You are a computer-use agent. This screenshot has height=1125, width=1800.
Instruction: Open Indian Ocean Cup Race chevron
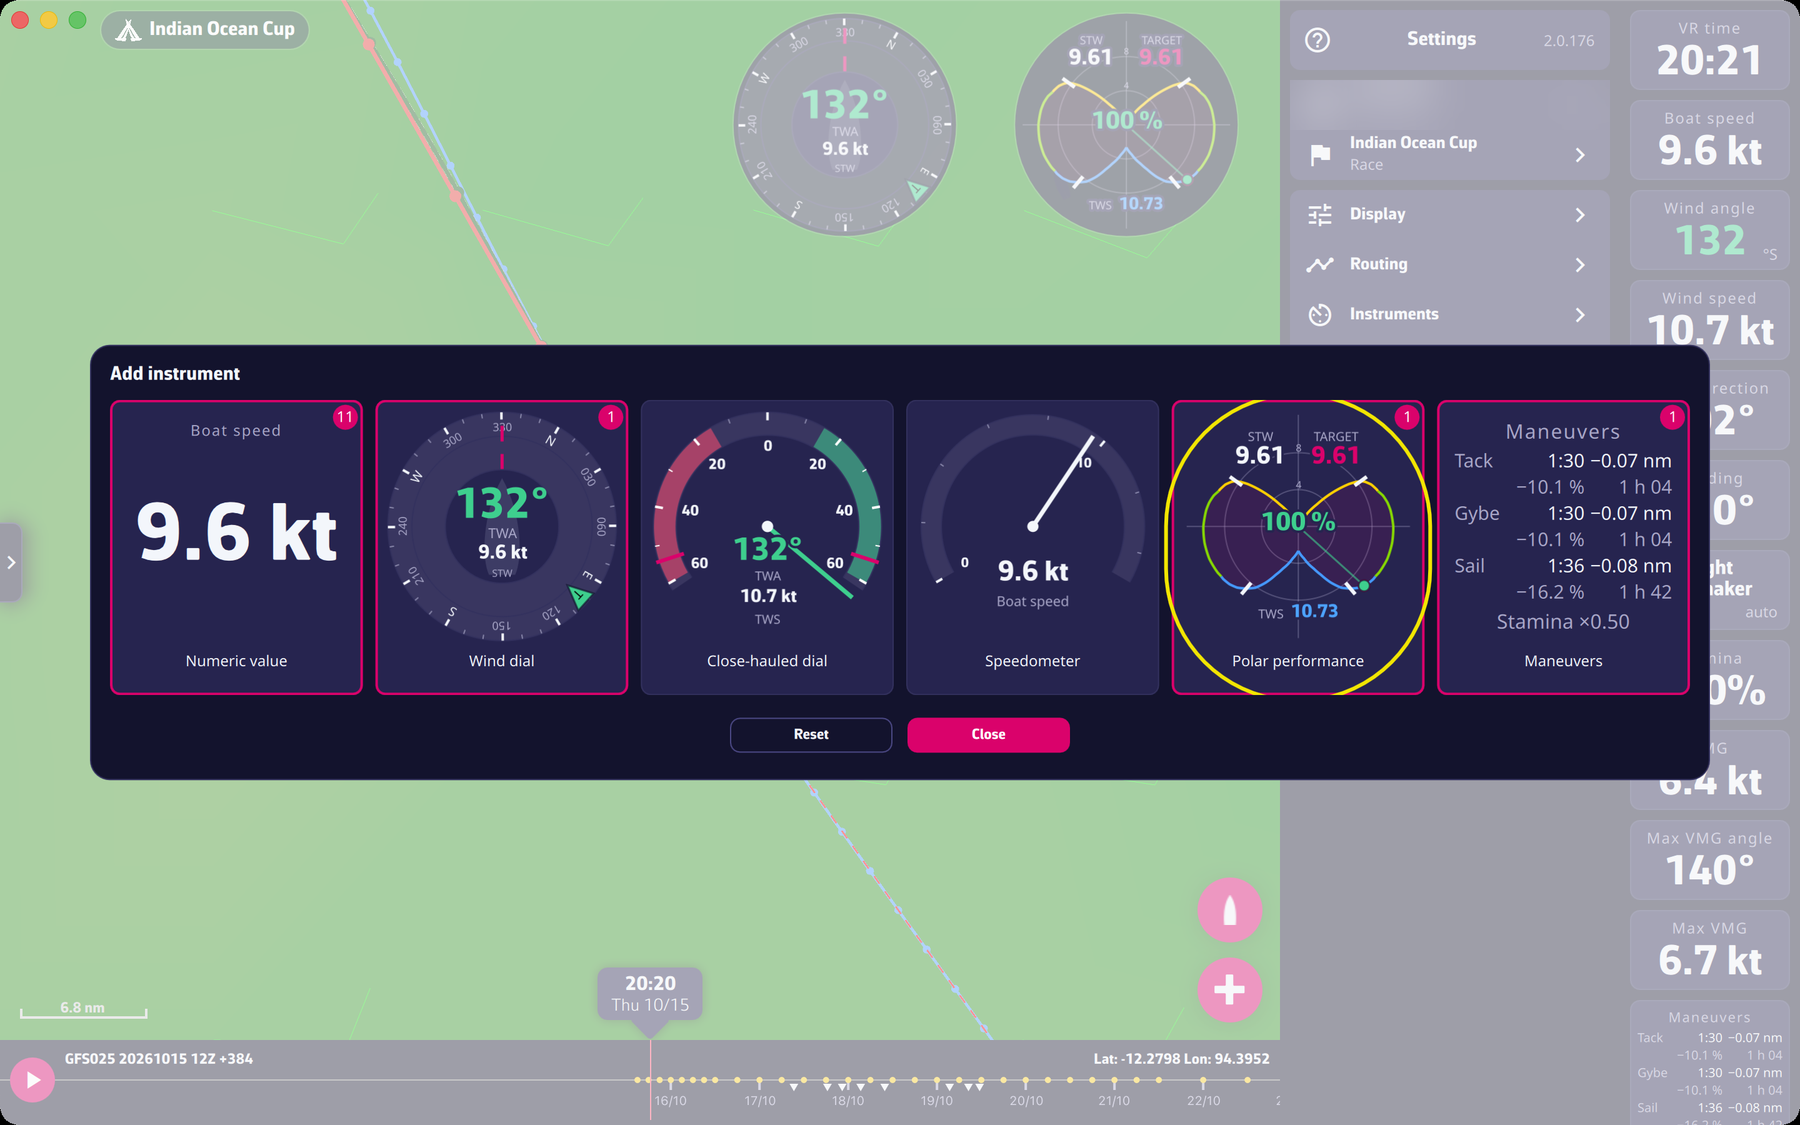tap(1580, 155)
